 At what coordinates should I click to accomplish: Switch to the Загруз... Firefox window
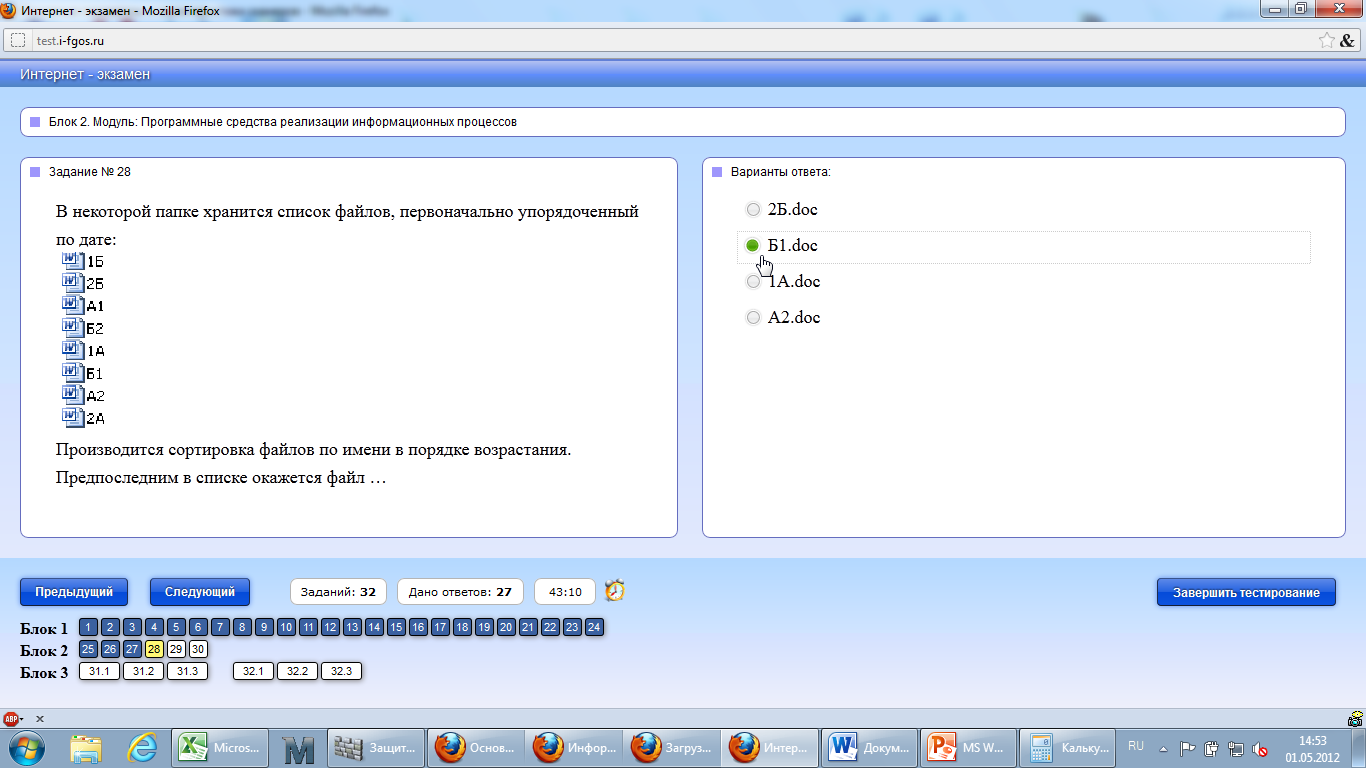click(x=671, y=748)
